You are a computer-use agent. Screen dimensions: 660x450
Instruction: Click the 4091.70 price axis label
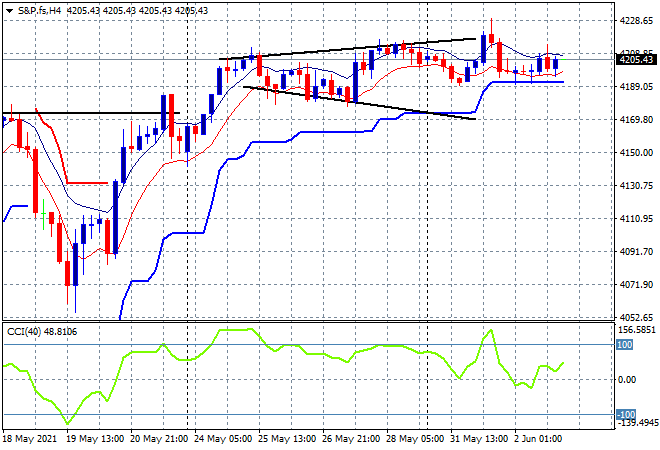point(636,252)
